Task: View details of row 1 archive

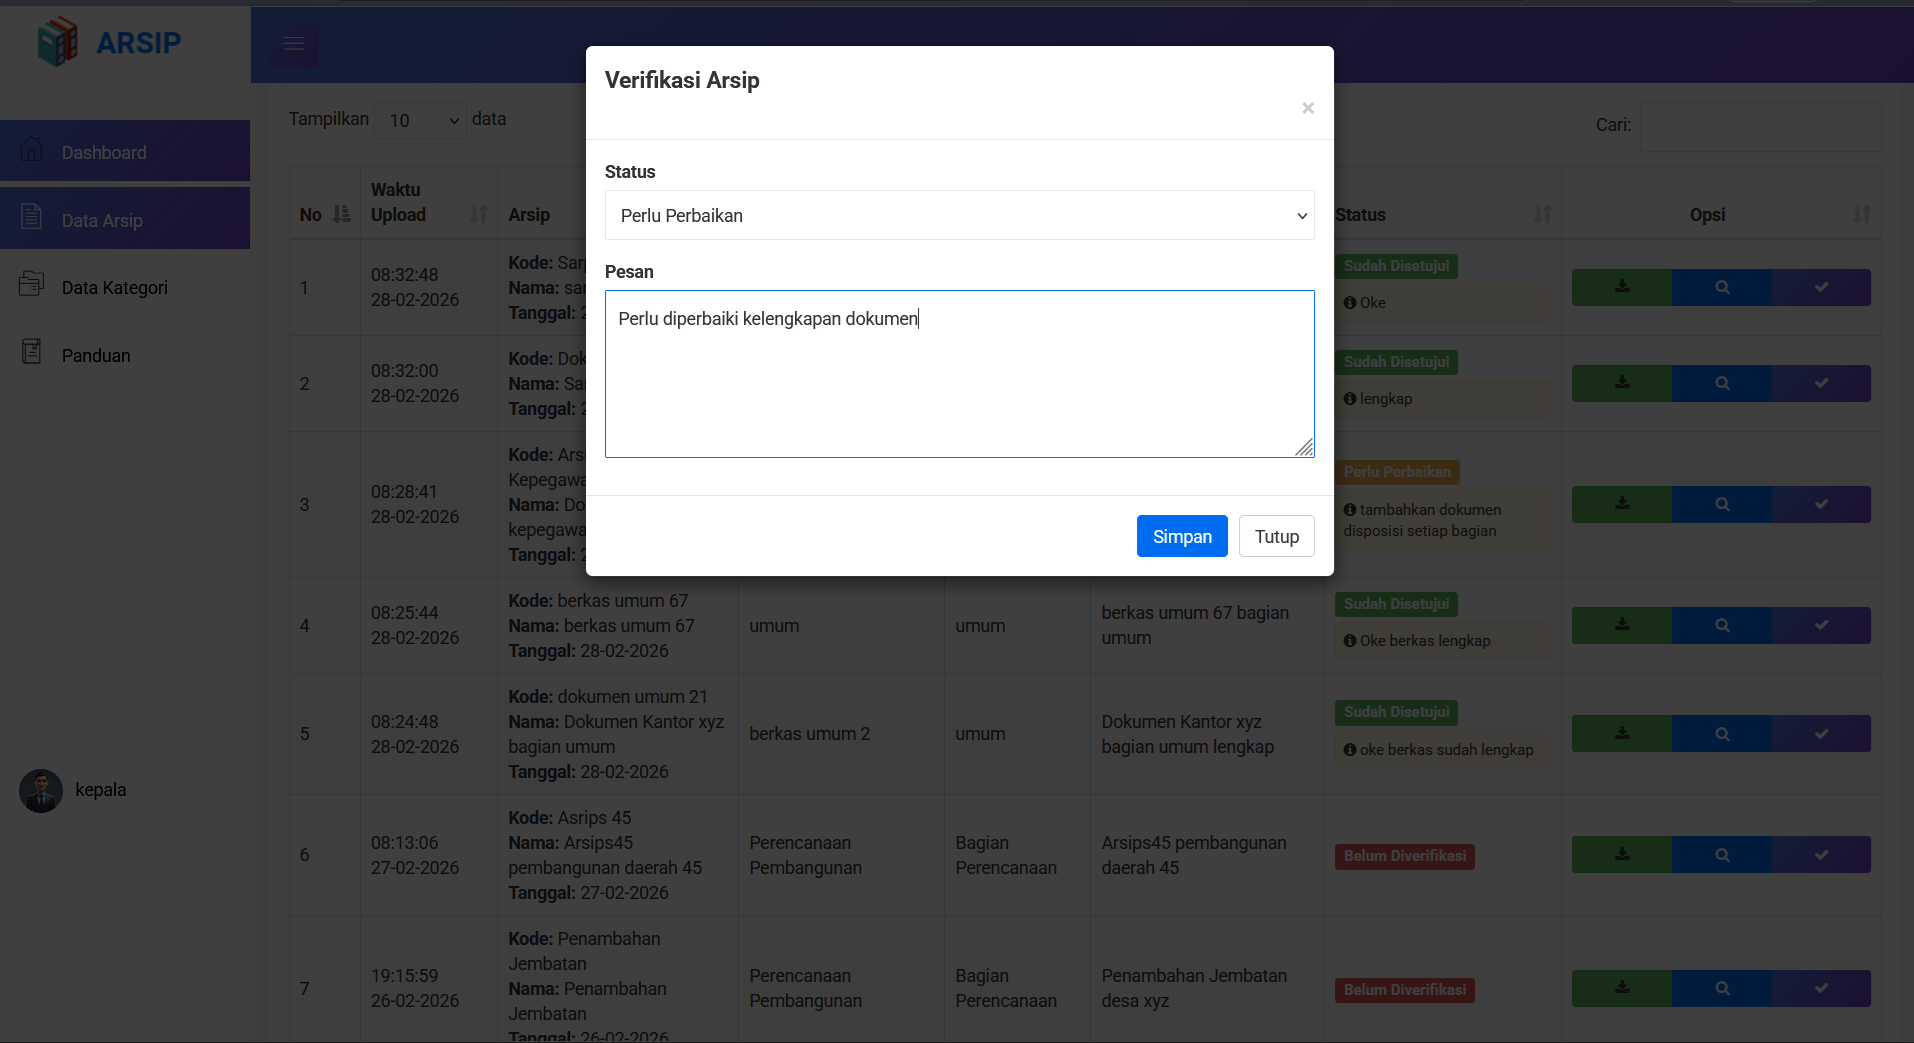Action: click(x=1722, y=287)
